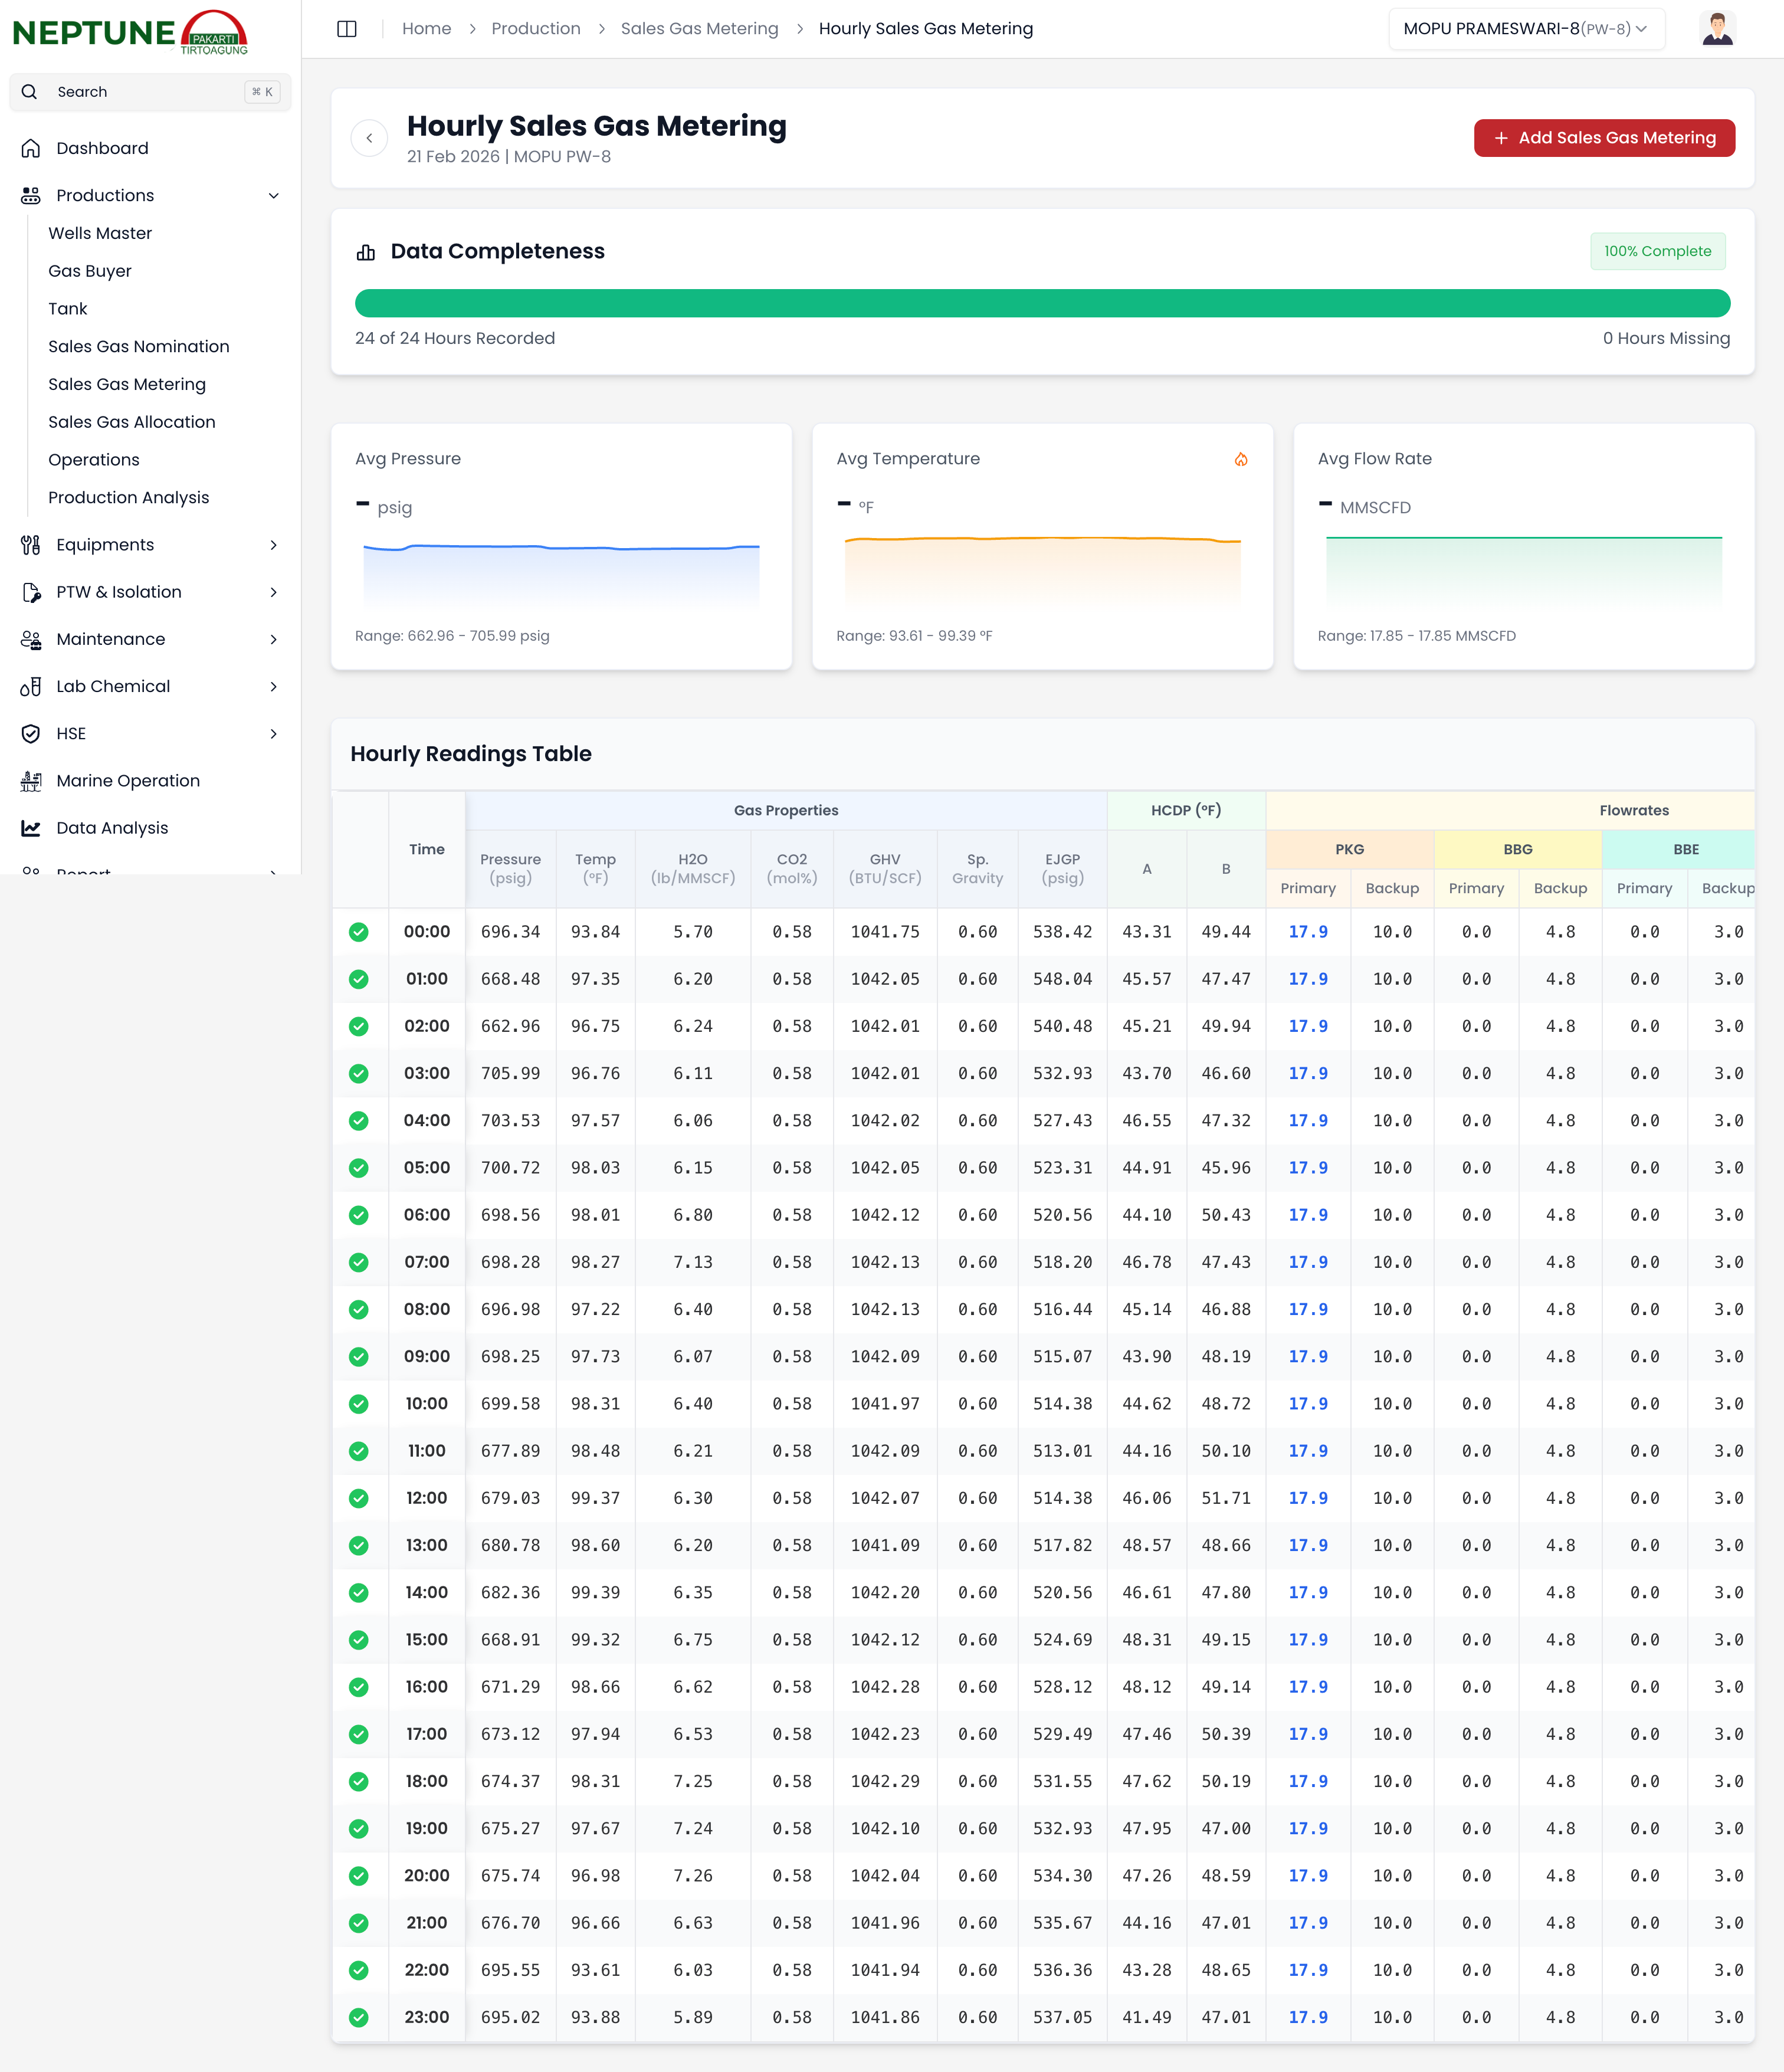
Task: Toggle the sidebar panel icon
Action: pyautogui.click(x=347, y=29)
